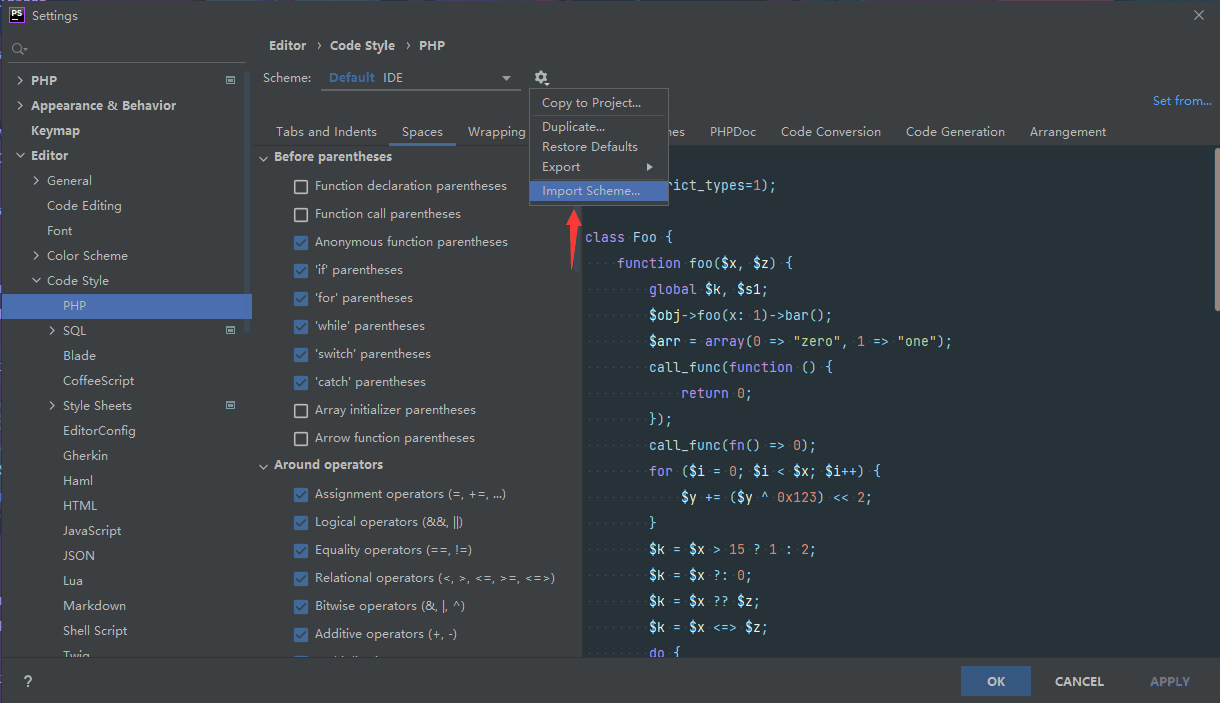Expand the General tree node
Image resolution: width=1220 pixels, height=703 pixels.
(x=36, y=180)
